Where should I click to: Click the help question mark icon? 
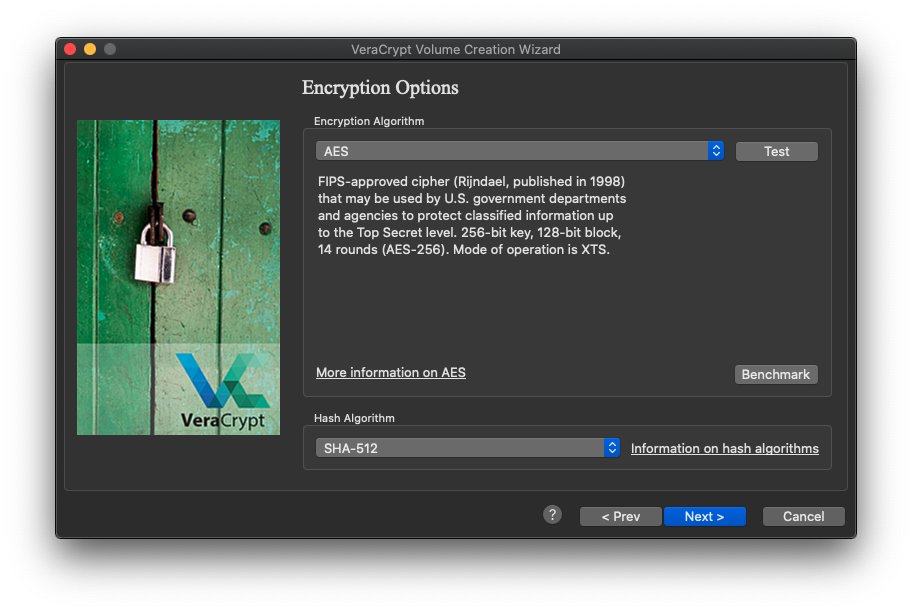[x=553, y=515]
